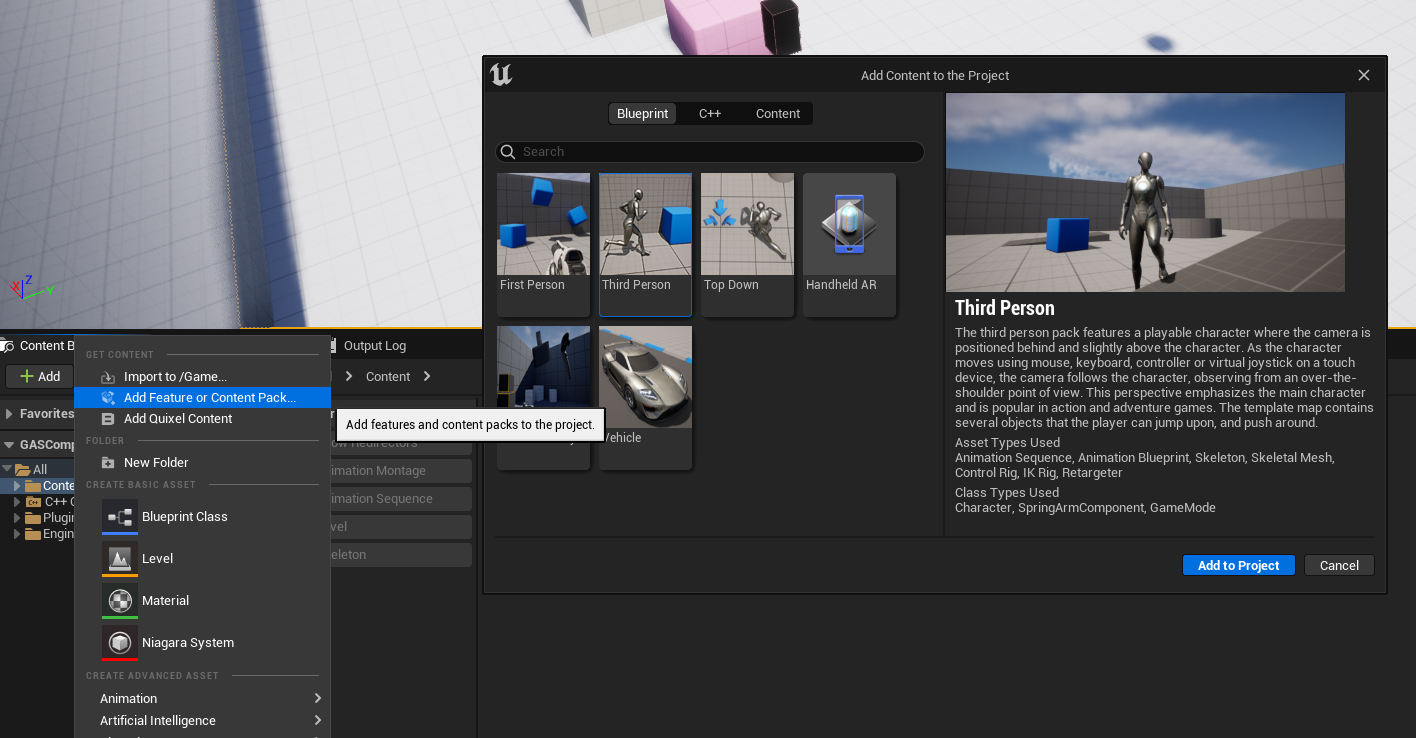Screen dimensions: 1416x738
Task: Click the Unreal Engine logo in dialog
Action: click(501, 75)
